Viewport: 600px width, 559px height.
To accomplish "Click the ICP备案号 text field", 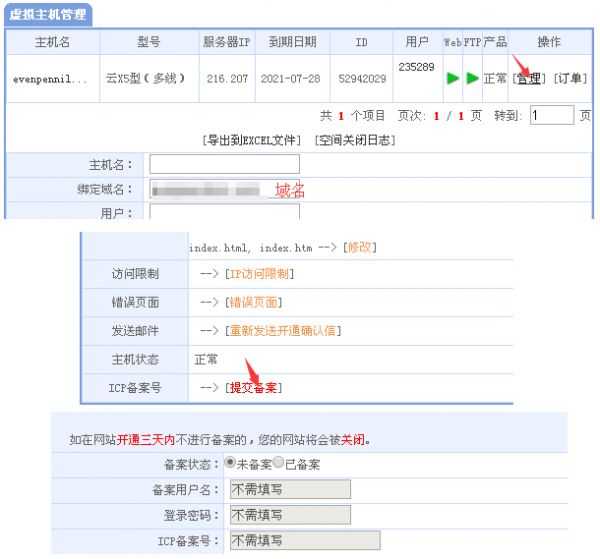I will click(x=304, y=541).
